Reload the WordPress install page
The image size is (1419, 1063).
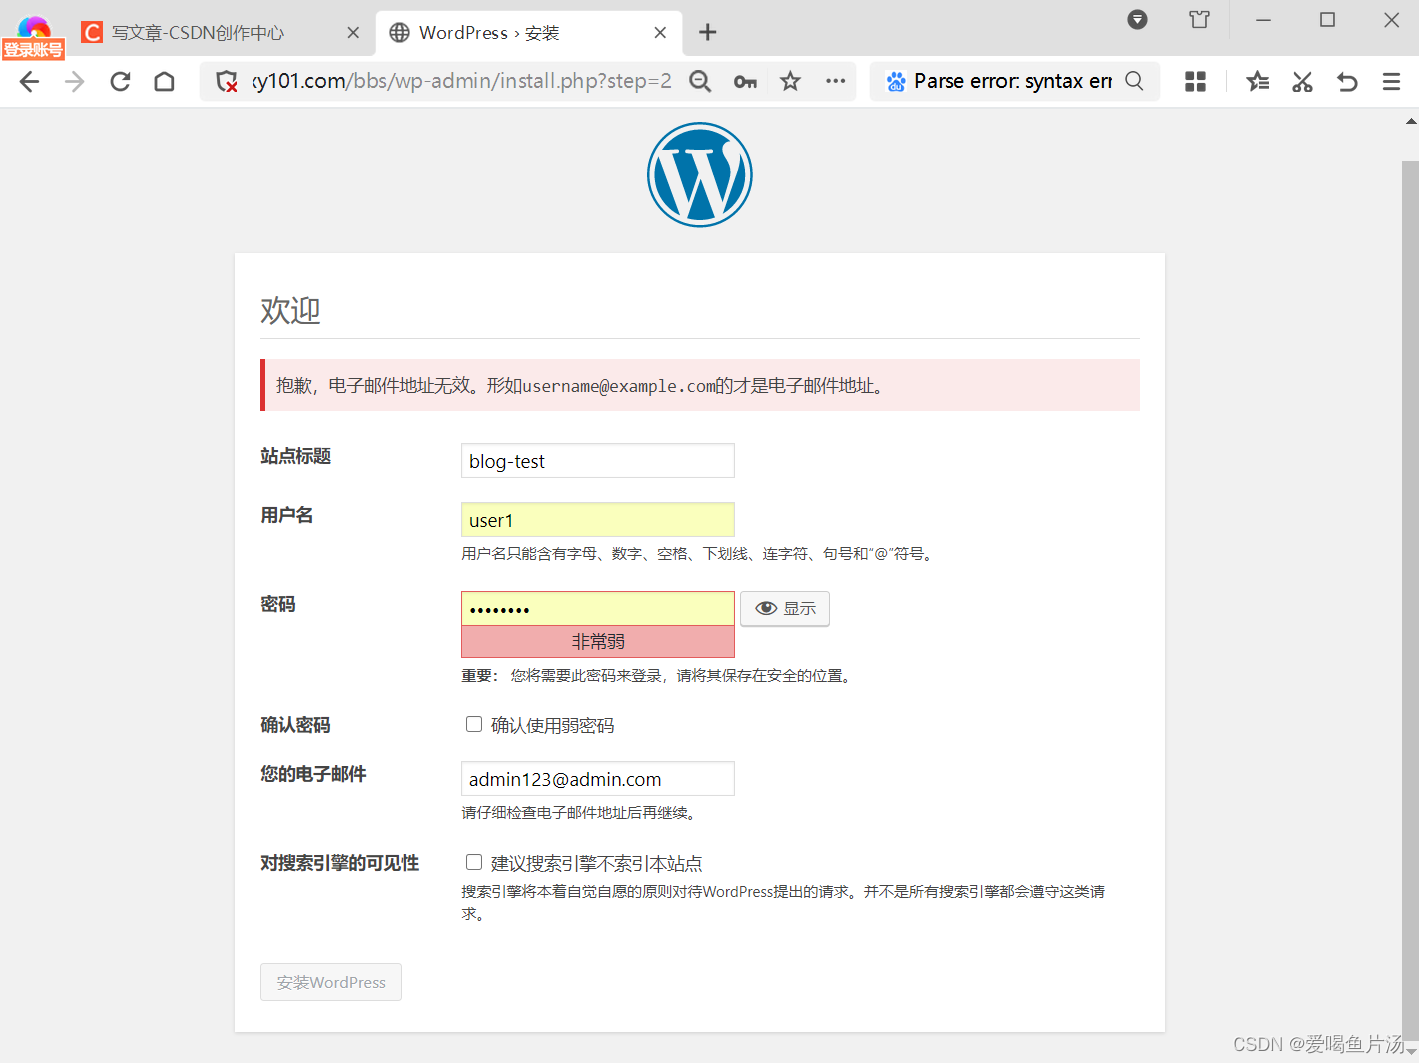(120, 82)
